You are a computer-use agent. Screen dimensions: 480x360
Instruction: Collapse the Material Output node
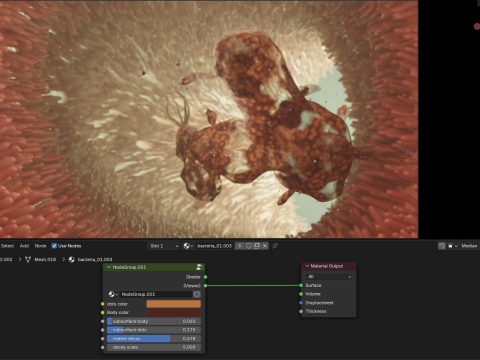pyautogui.click(x=307, y=266)
